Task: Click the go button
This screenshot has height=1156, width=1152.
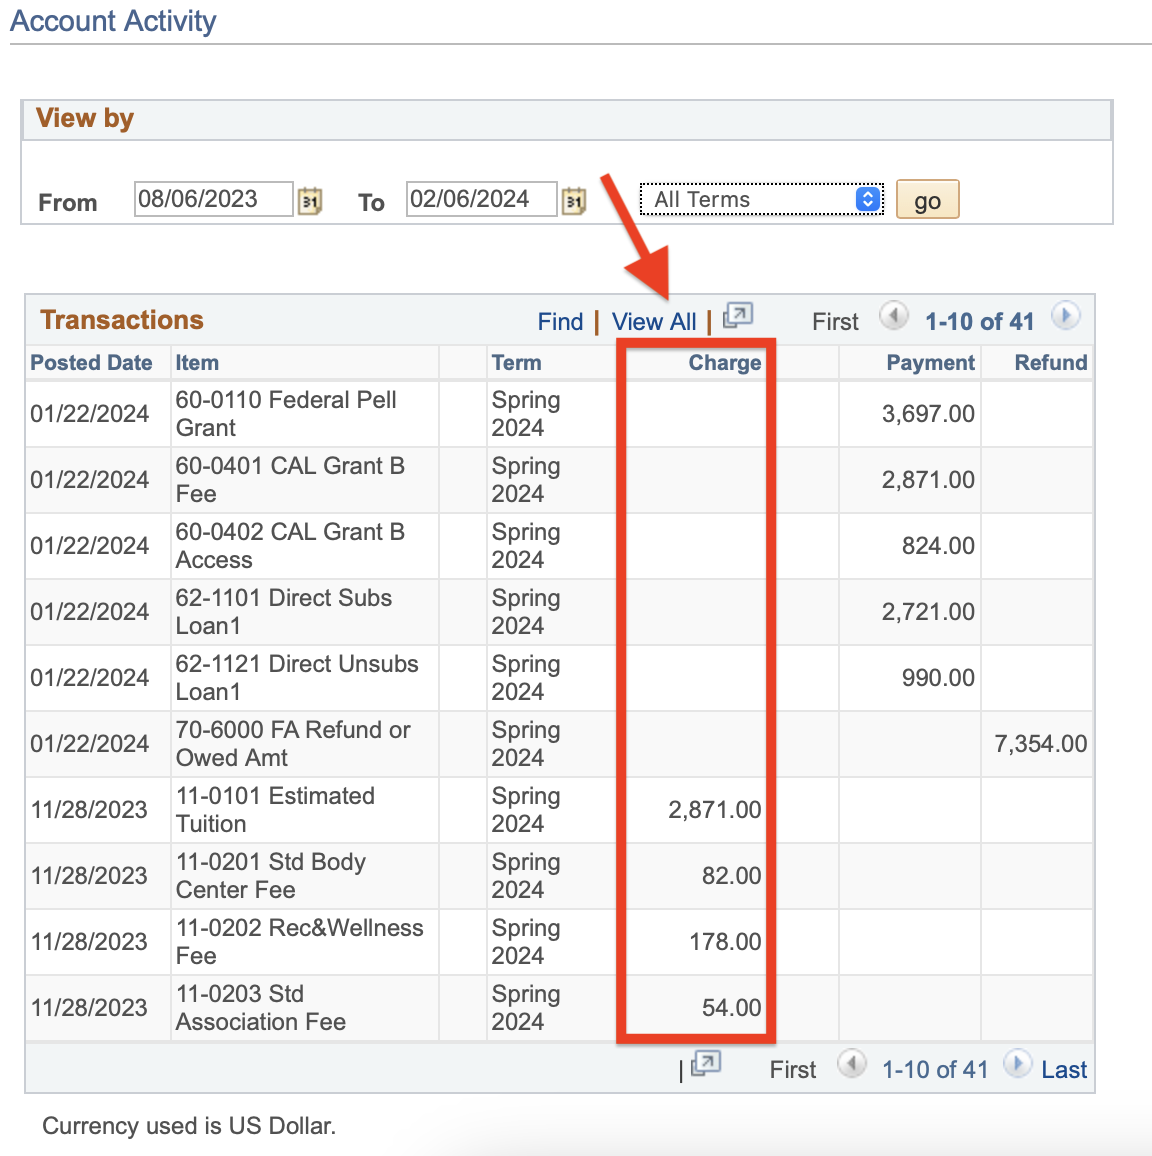Action: [926, 199]
